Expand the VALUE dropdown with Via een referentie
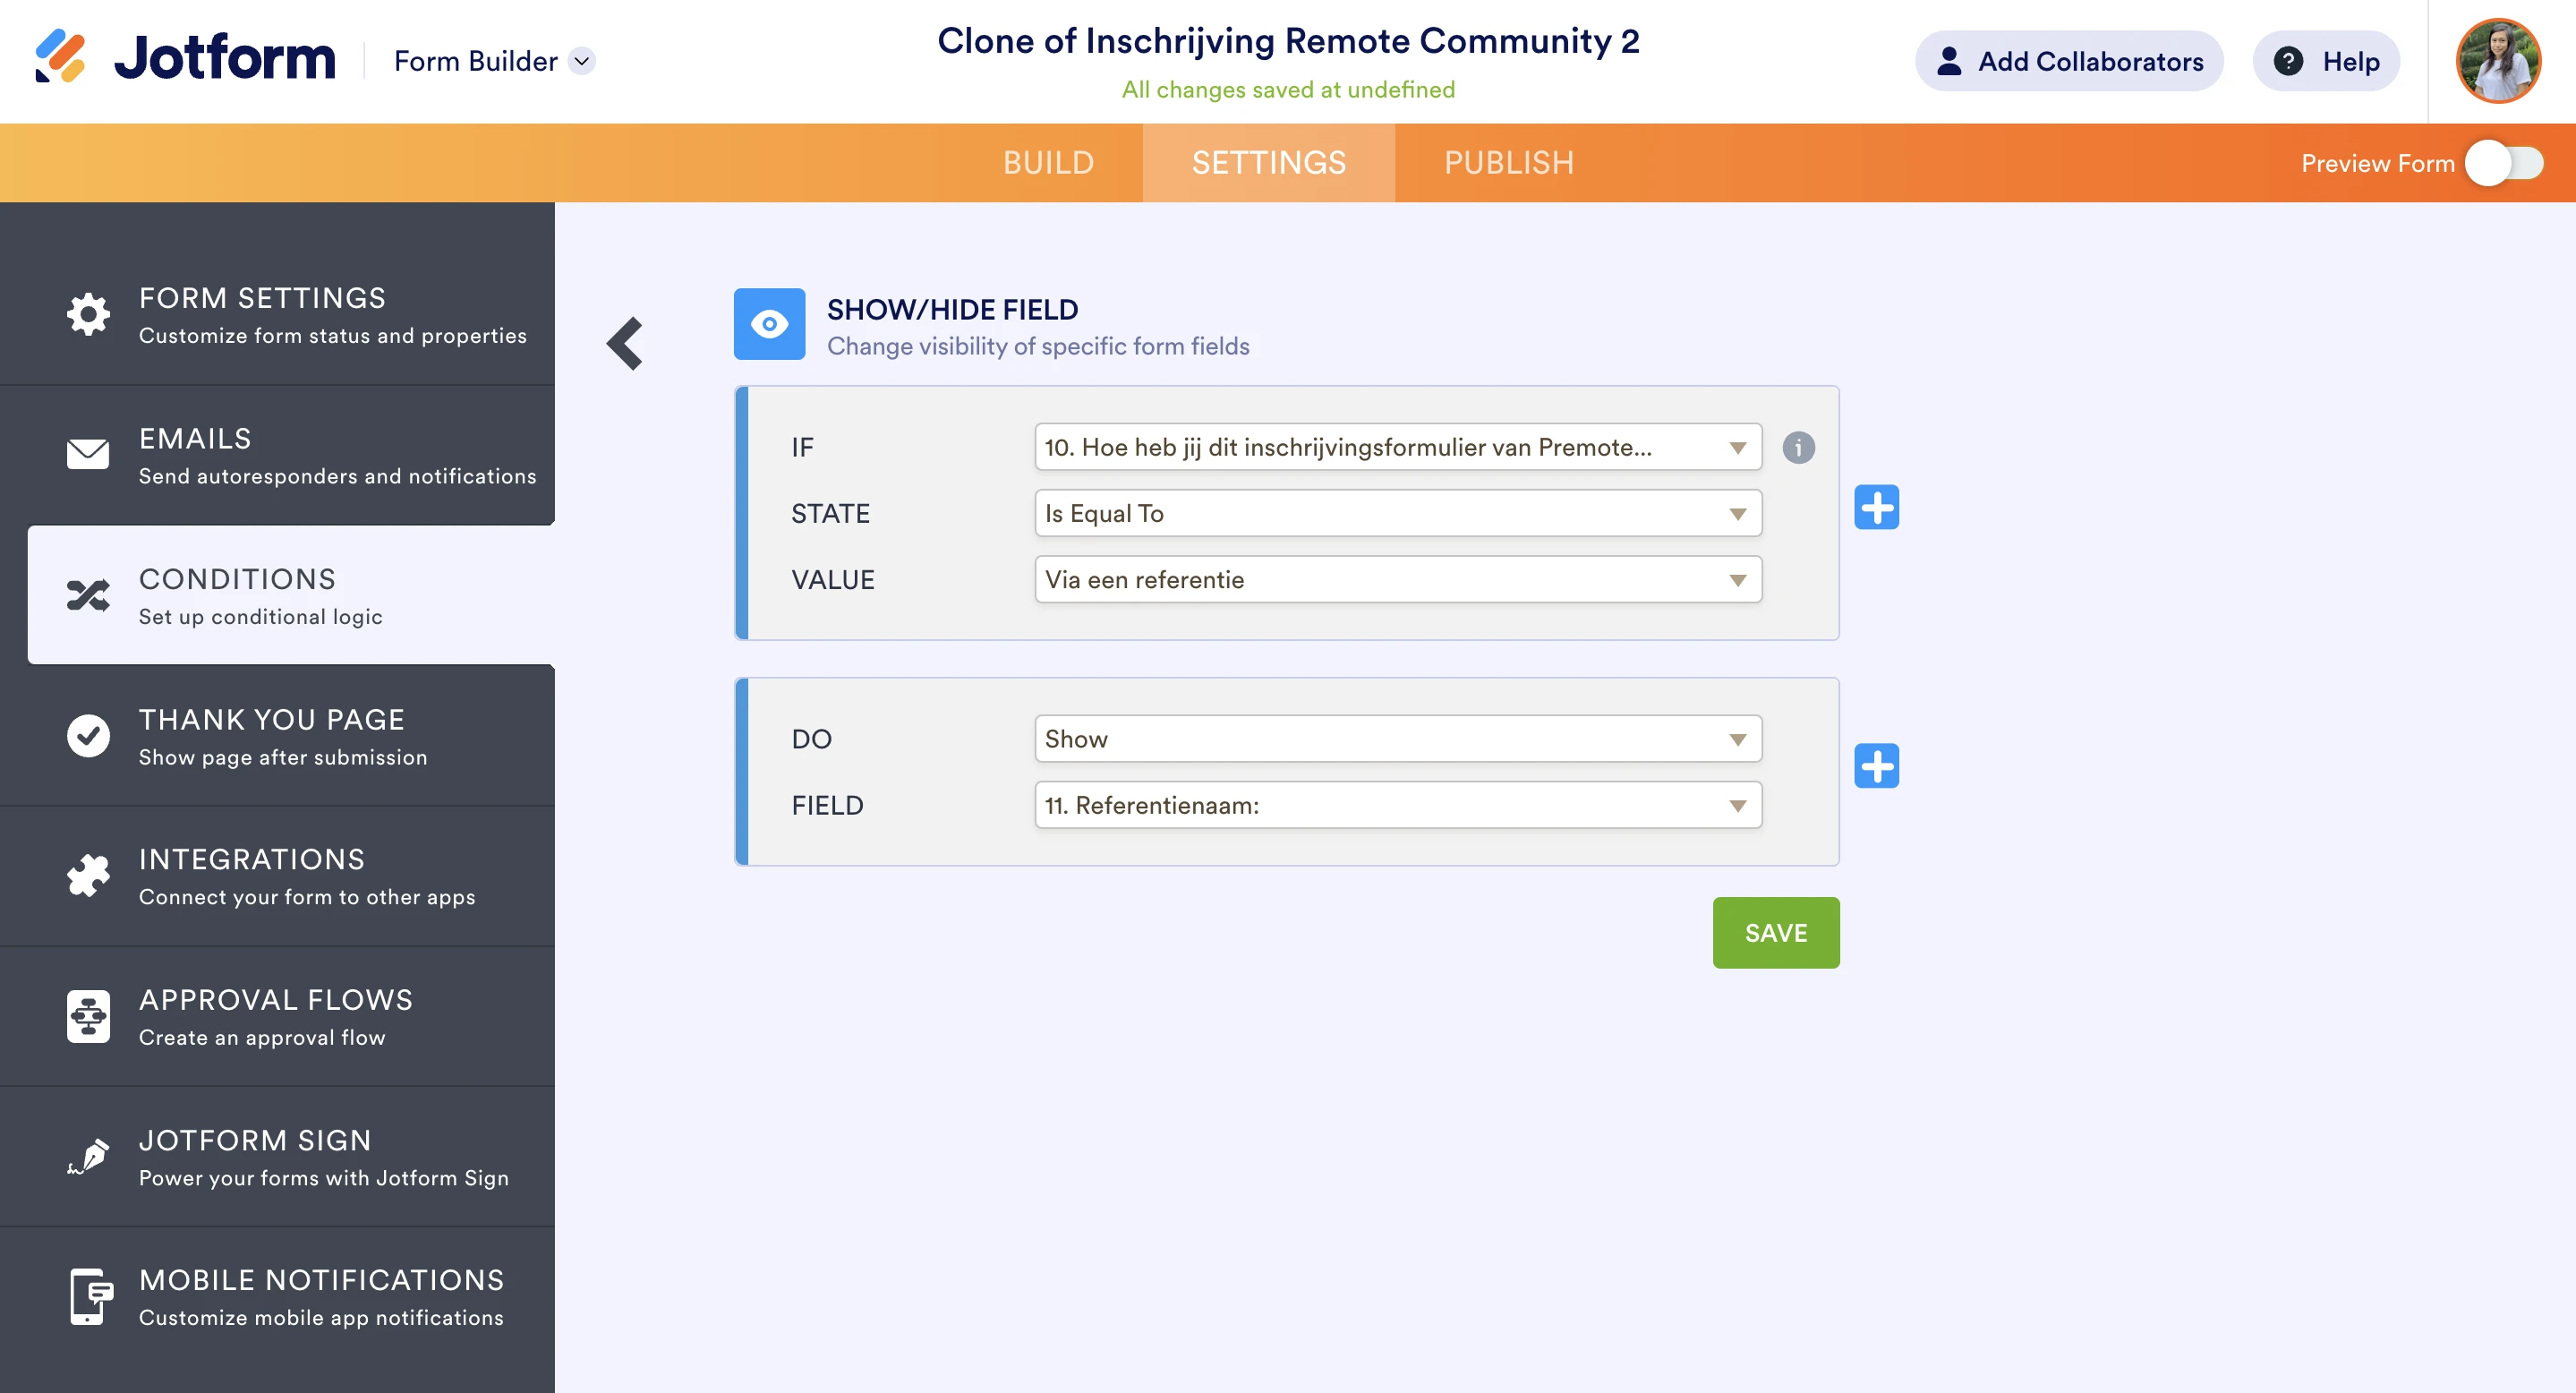Screen dimensions: 2576x1393 pyautogui.click(x=1397, y=579)
